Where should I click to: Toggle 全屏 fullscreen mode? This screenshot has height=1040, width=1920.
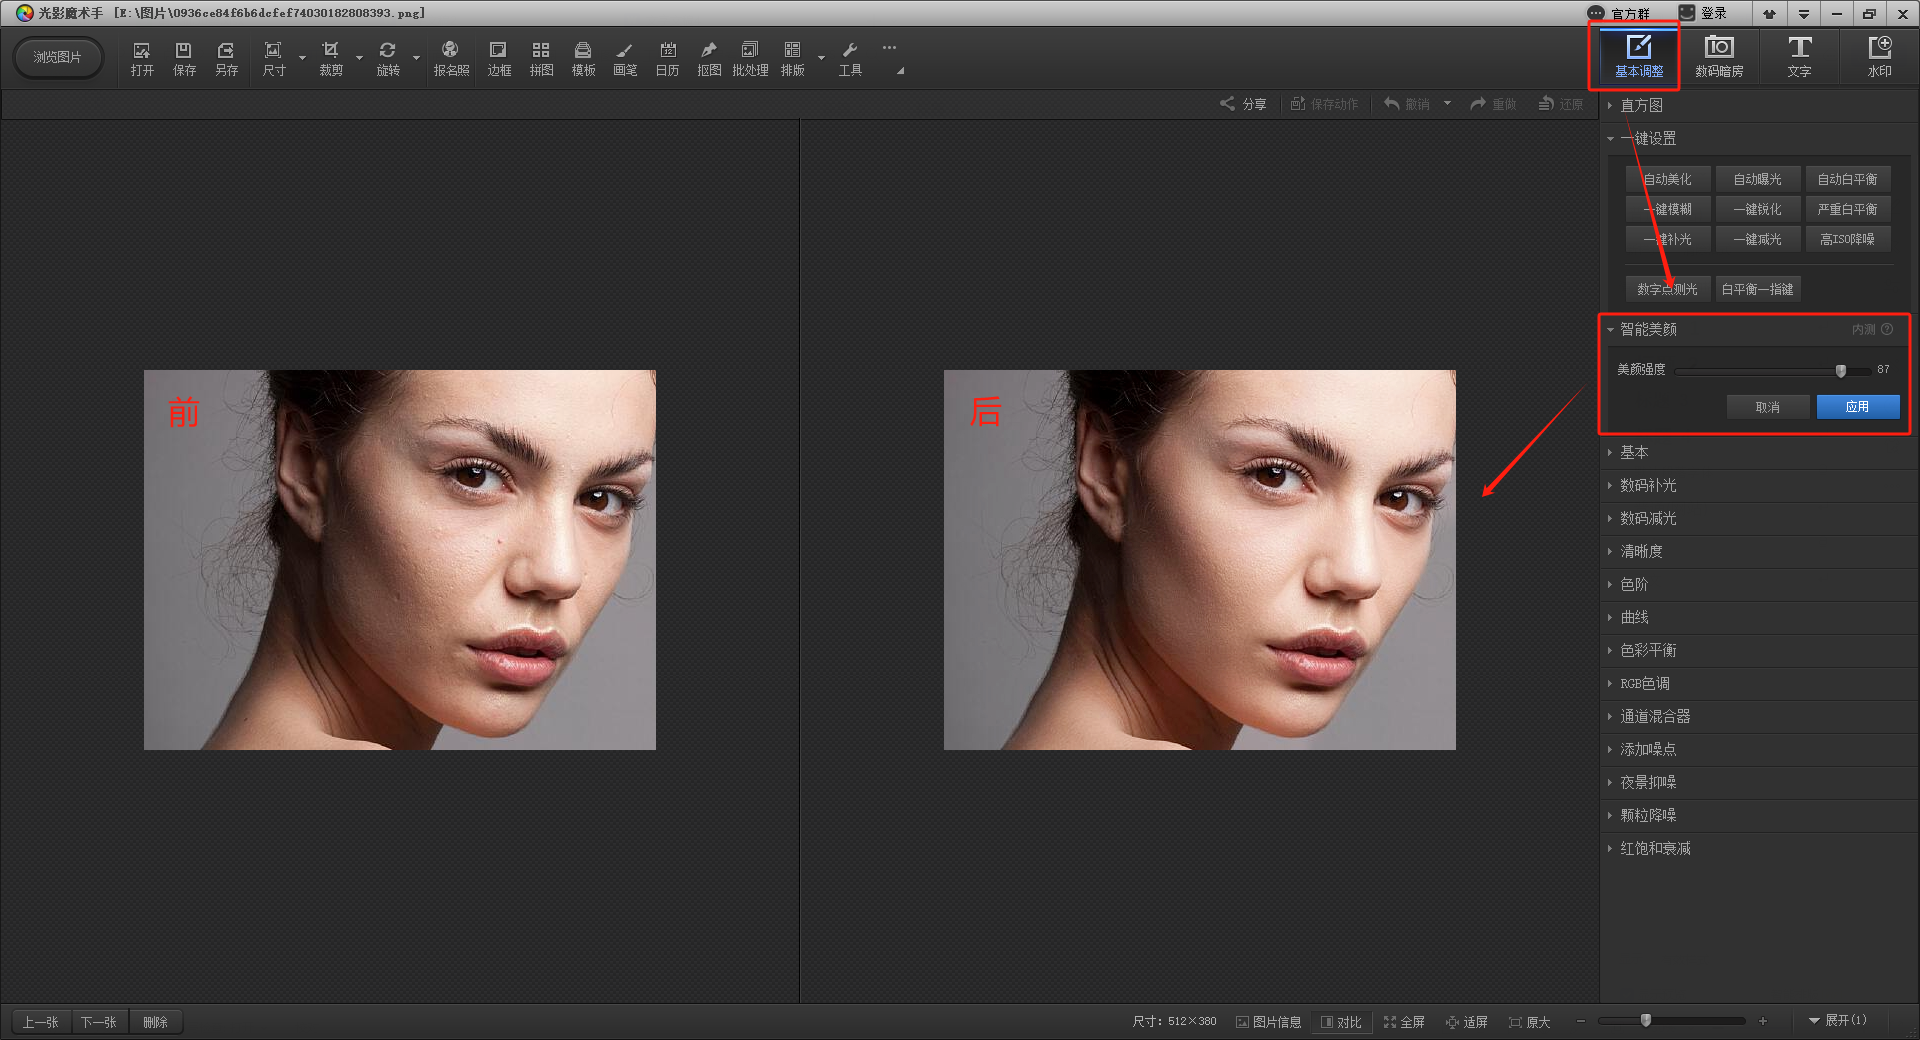[x=1404, y=1022]
